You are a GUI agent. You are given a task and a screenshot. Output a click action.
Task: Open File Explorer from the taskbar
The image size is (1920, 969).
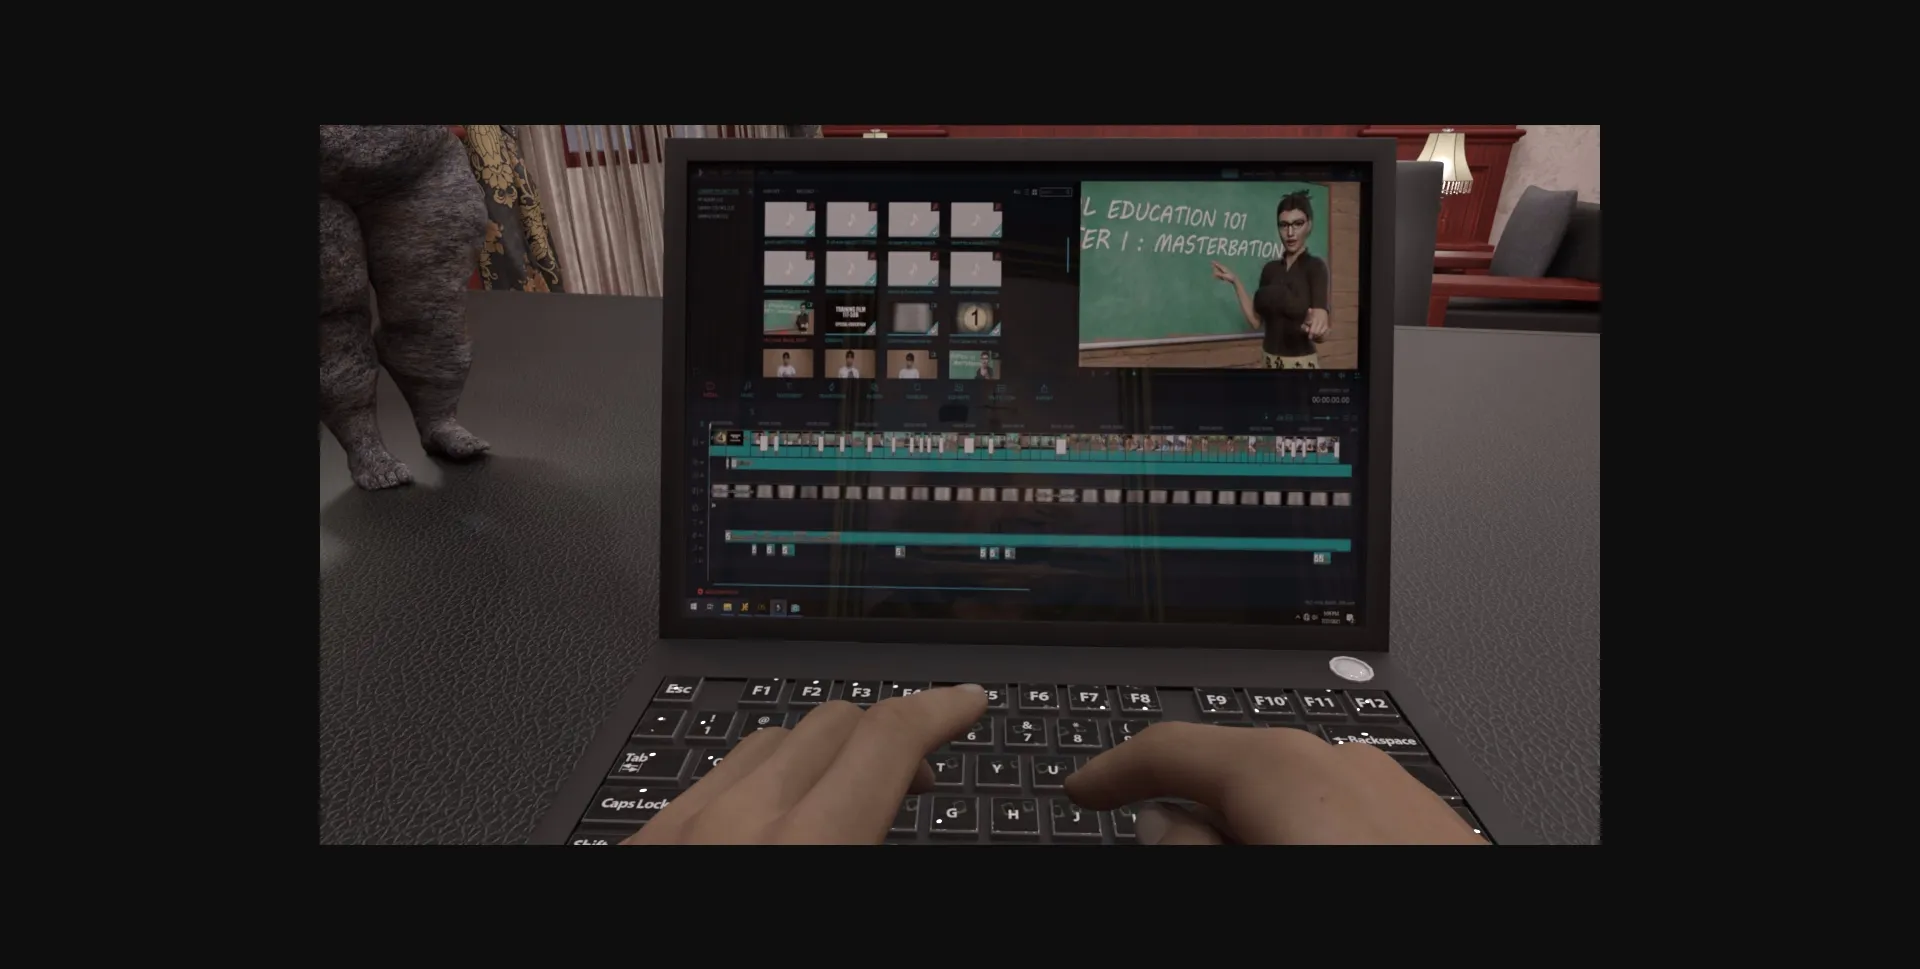(727, 607)
